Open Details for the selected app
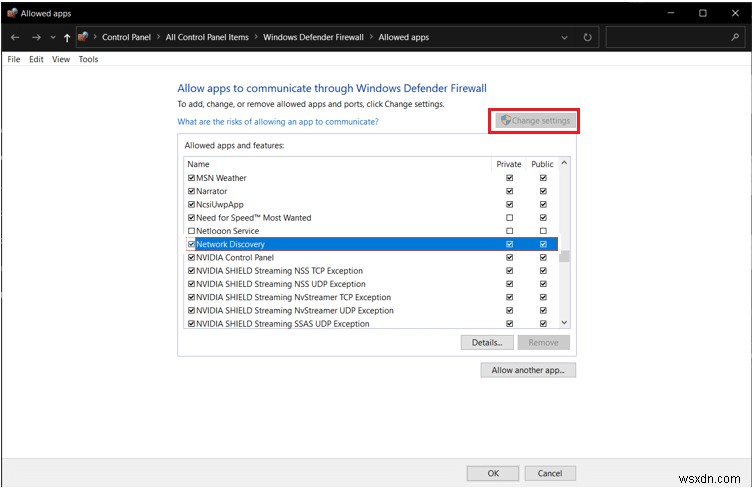 [487, 343]
